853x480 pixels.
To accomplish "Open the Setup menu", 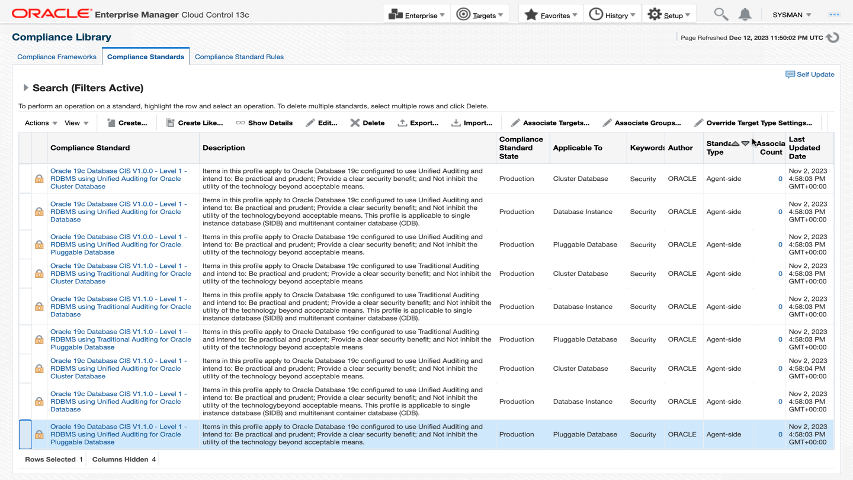I will coord(669,15).
